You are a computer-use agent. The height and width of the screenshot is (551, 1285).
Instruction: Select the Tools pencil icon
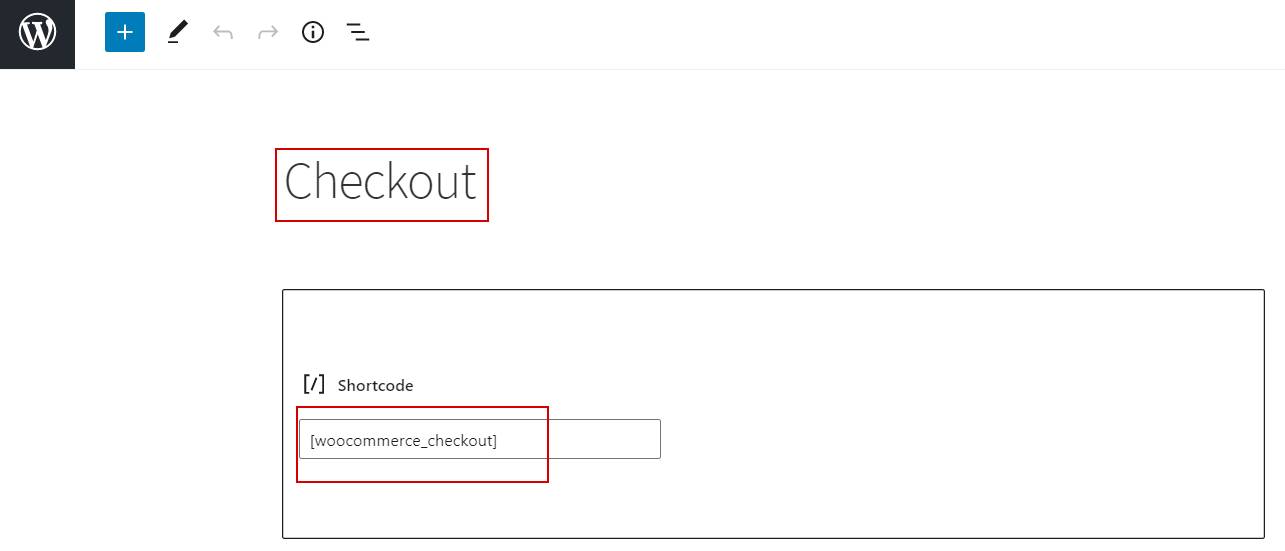pos(178,32)
